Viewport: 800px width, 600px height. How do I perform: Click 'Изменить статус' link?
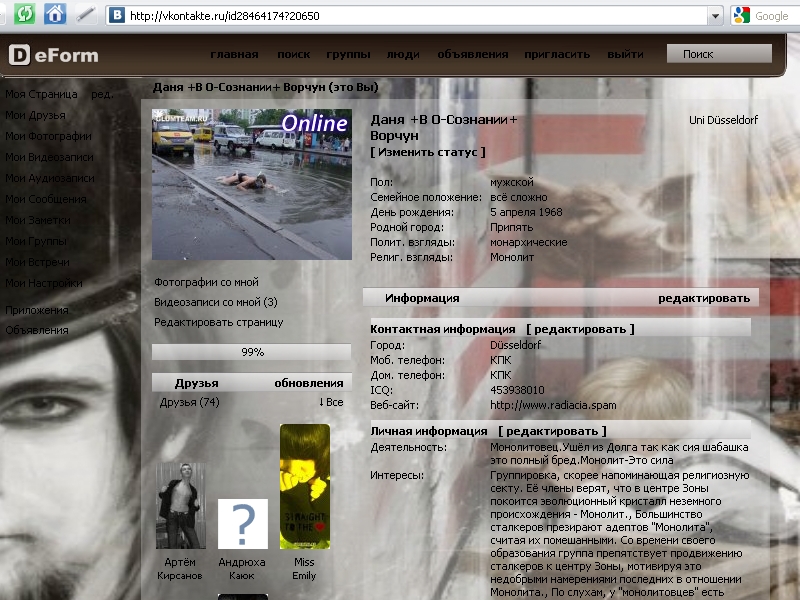point(427,152)
